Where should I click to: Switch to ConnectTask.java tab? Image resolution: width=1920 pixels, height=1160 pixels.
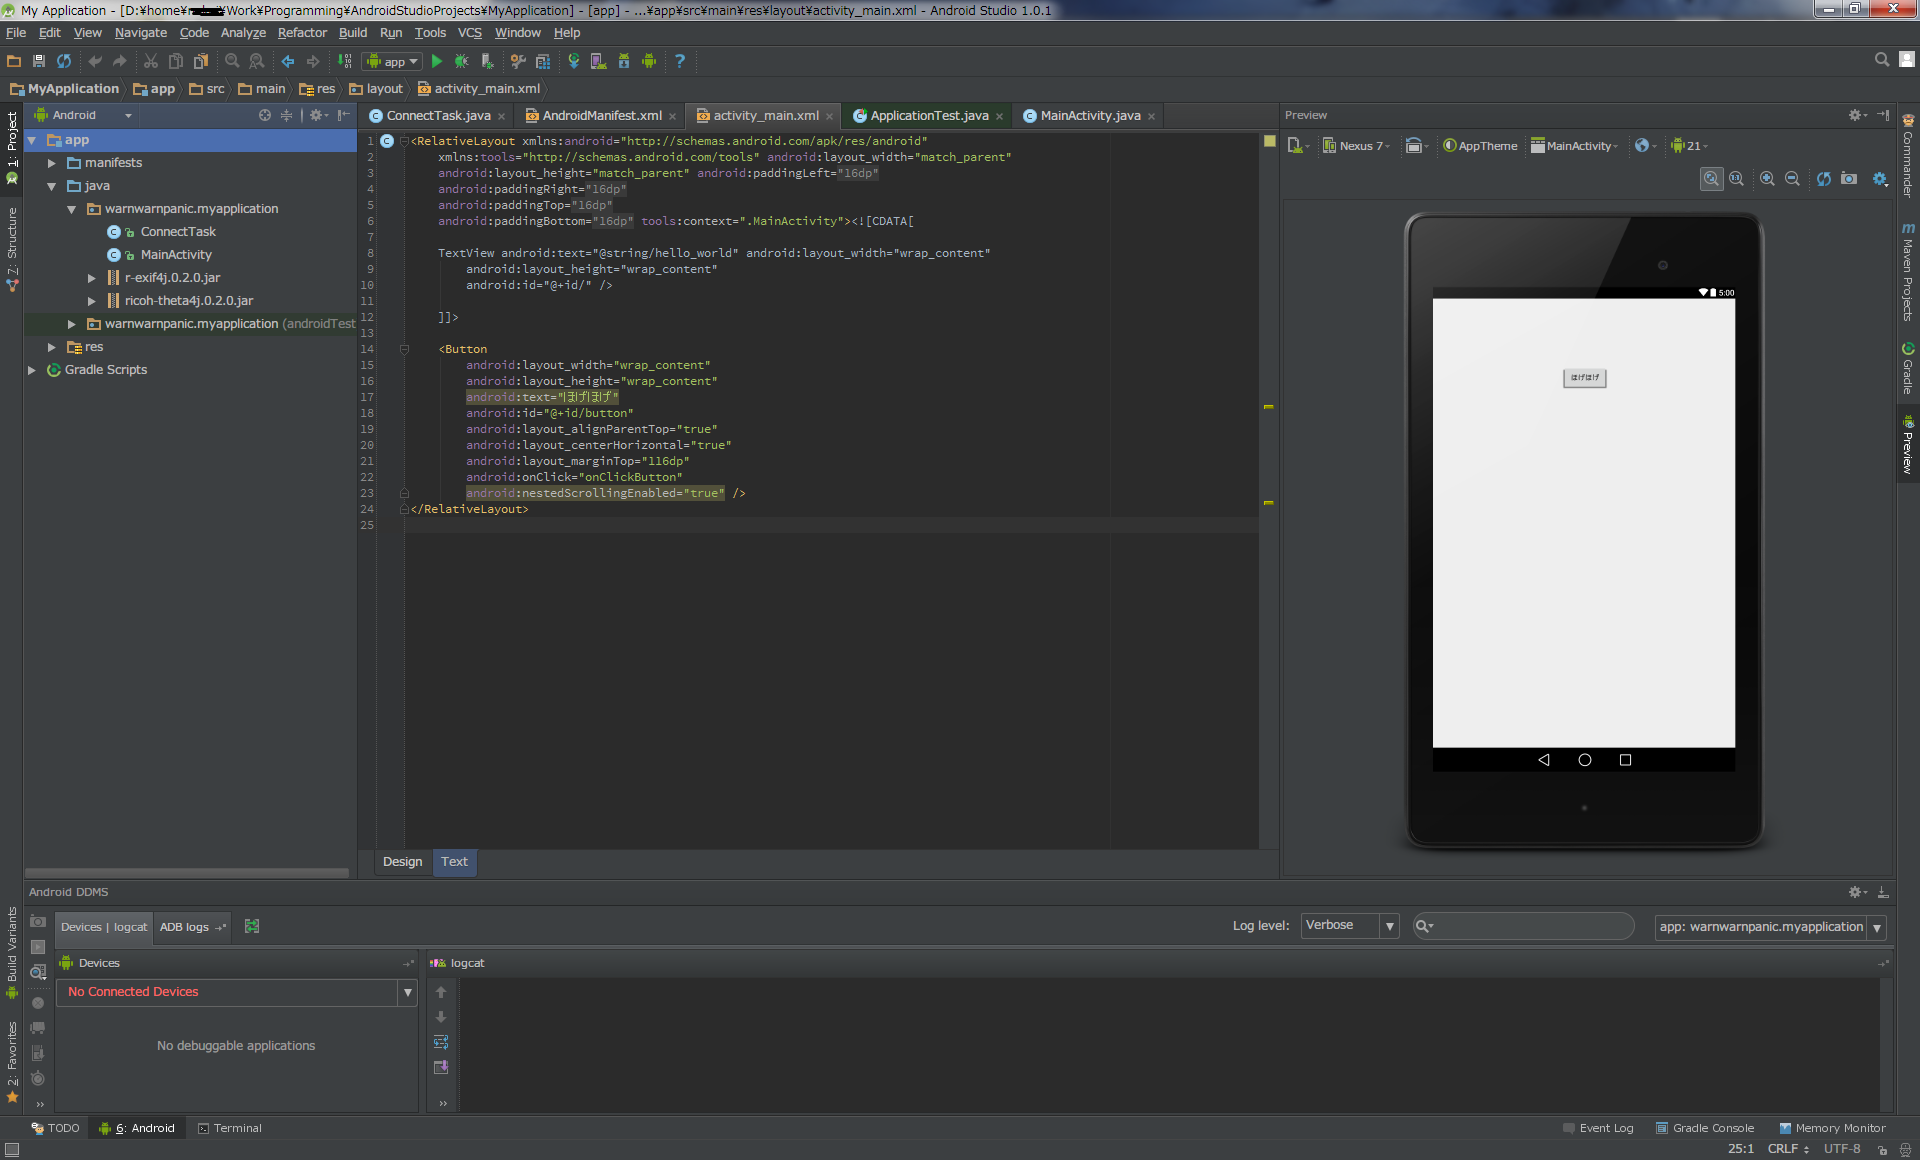[x=438, y=116]
